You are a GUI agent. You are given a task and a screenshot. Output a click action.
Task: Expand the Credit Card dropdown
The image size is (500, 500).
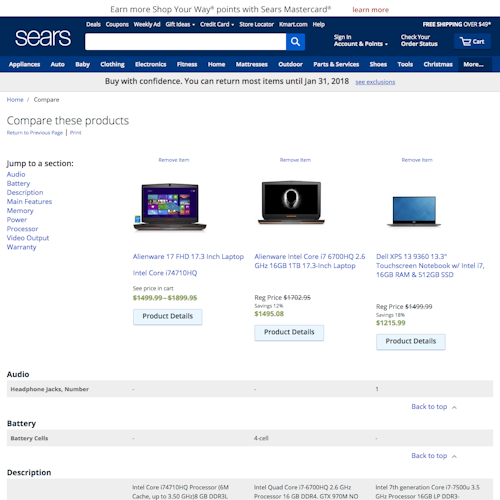pyautogui.click(x=217, y=24)
